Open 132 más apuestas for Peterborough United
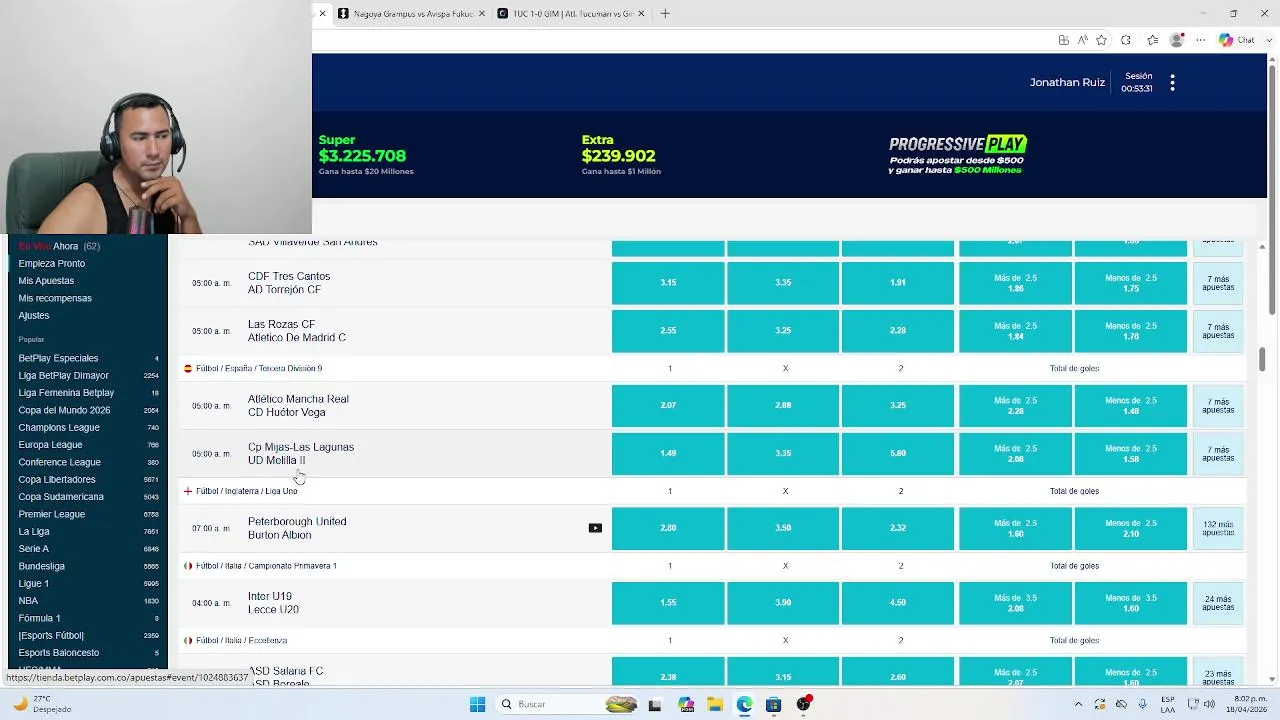Image resolution: width=1280 pixels, height=720 pixels. (x=1218, y=529)
